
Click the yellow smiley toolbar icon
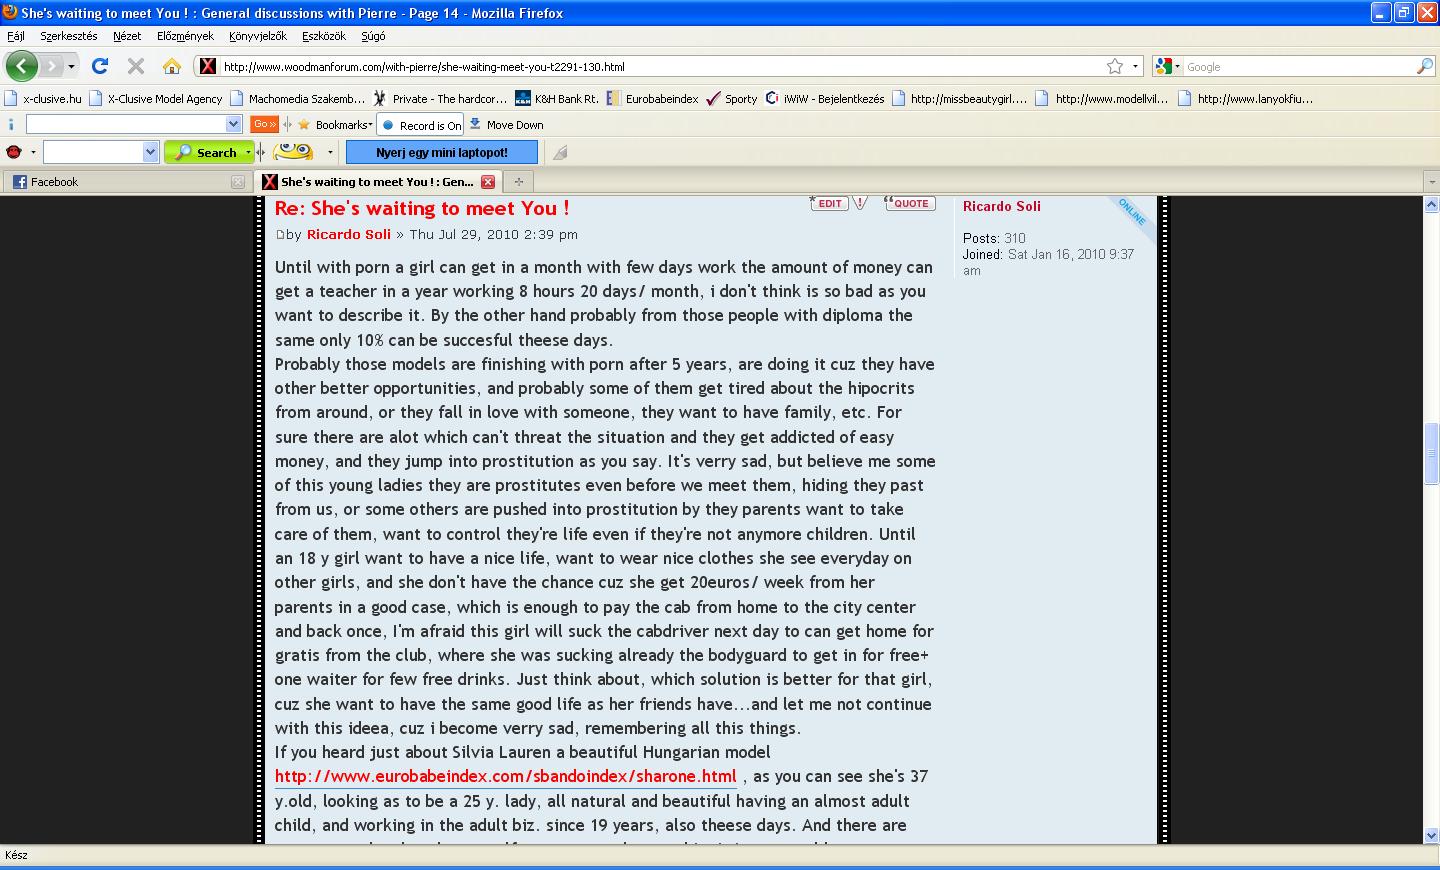tap(293, 152)
